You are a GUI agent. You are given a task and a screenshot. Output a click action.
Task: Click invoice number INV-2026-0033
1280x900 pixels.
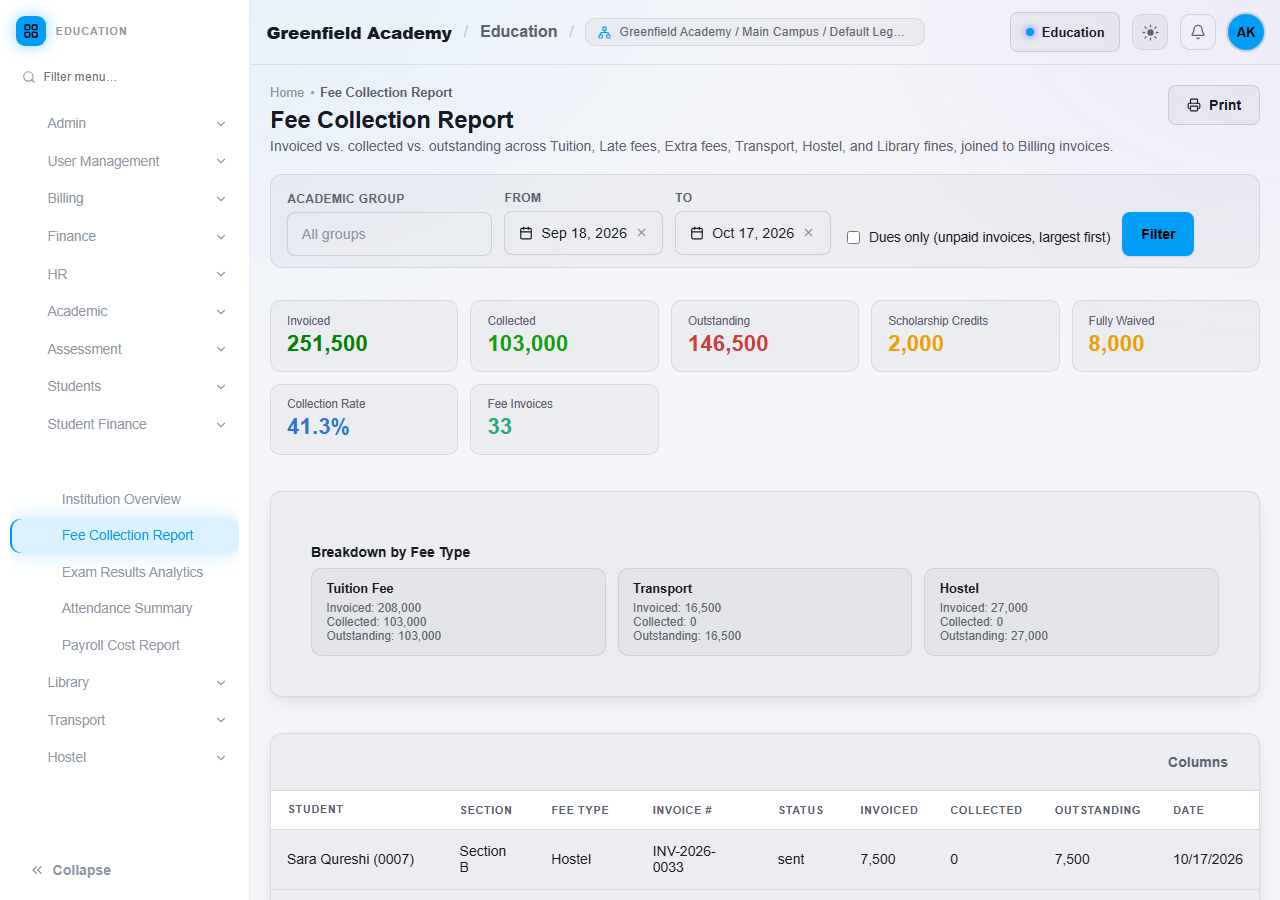tap(684, 859)
